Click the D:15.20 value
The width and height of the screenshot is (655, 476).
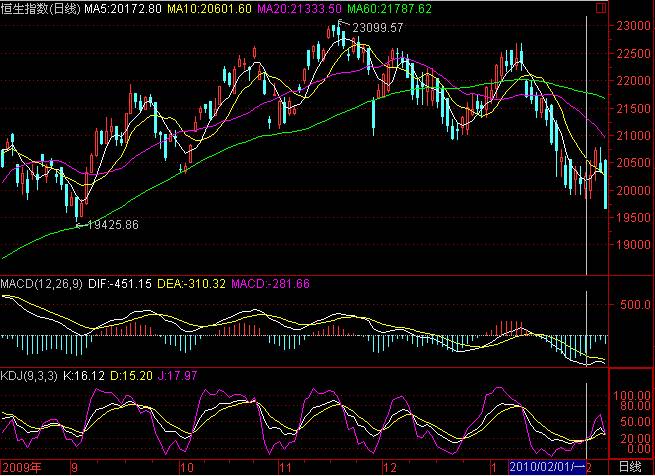pos(131,376)
